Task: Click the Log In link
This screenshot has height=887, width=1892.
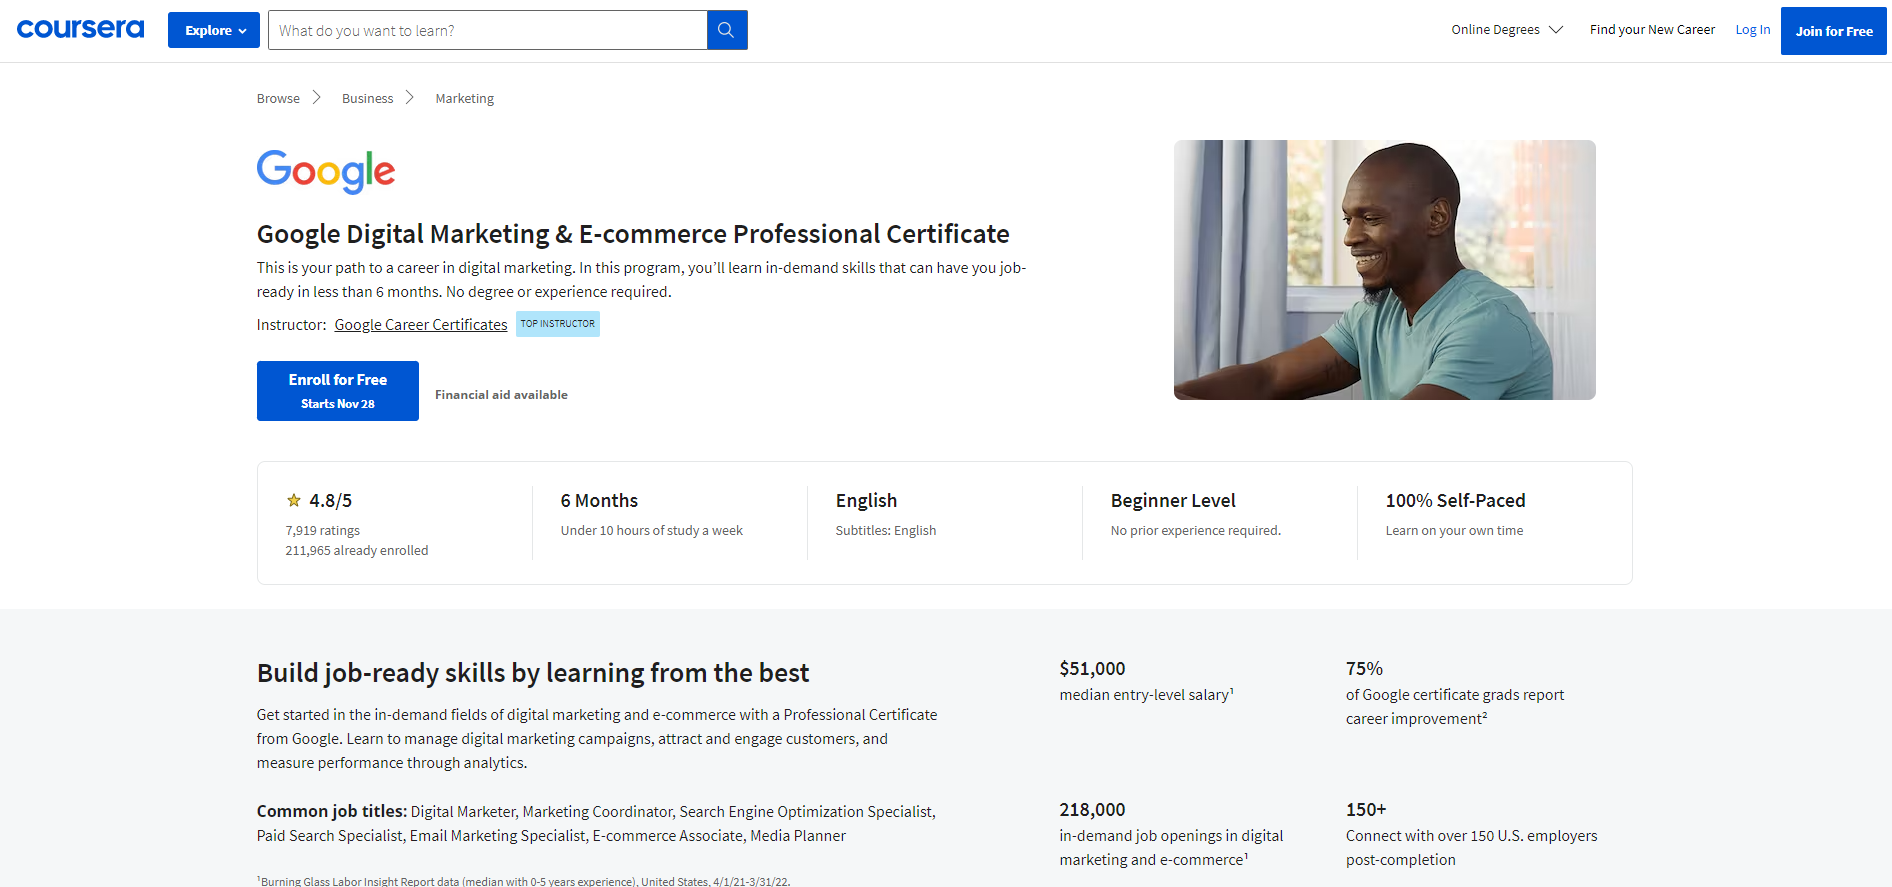Action: point(1753,30)
